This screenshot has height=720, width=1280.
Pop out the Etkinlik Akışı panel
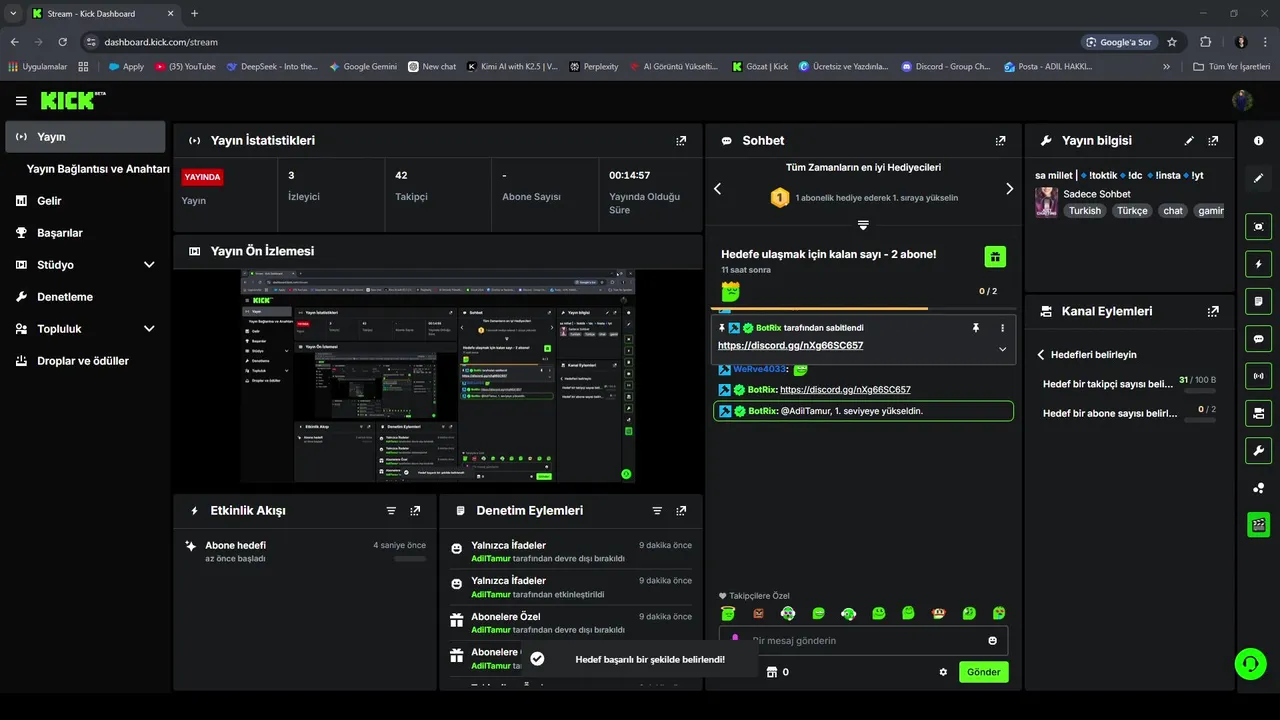point(415,511)
